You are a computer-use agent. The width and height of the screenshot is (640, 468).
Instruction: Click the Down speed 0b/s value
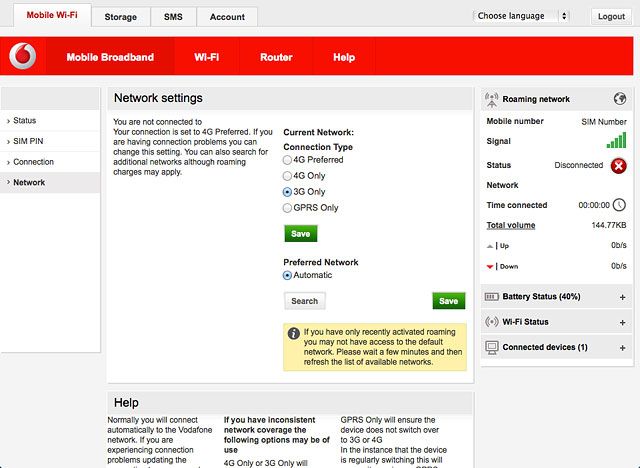click(x=618, y=266)
